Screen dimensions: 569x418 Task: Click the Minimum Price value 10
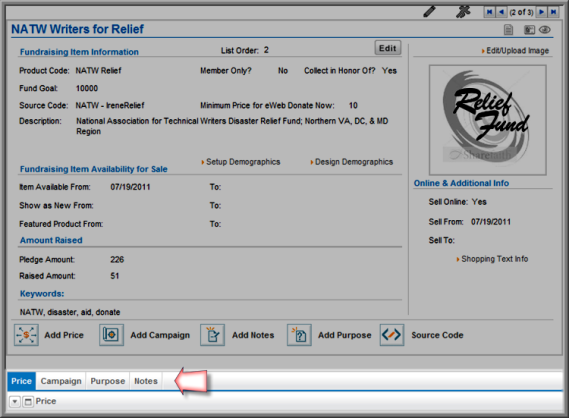point(353,106)
